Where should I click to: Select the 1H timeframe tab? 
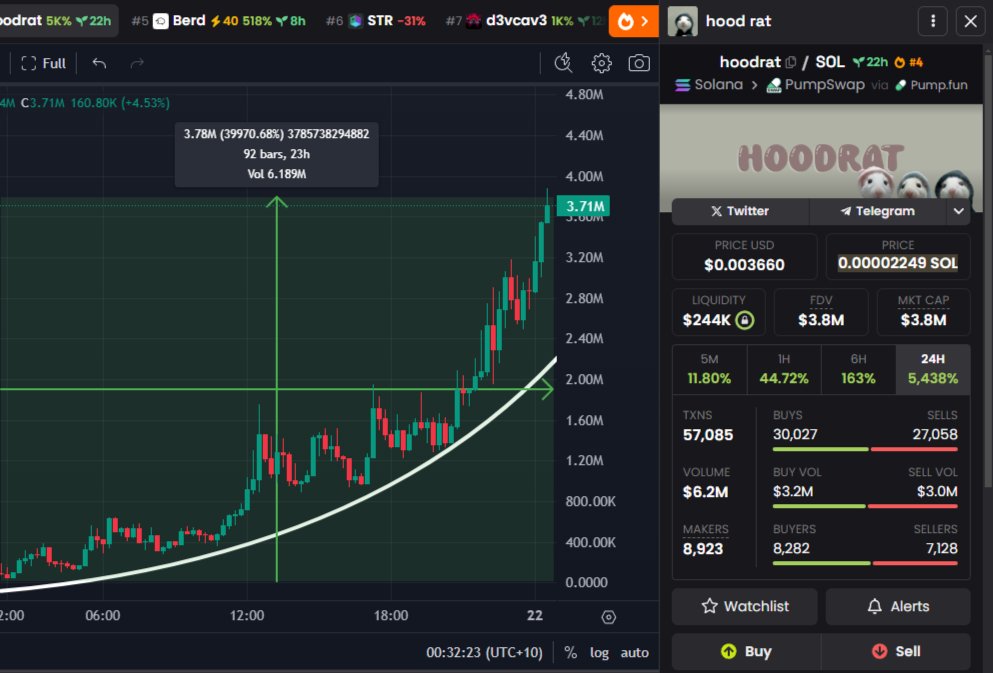click(x=784, y=370)
